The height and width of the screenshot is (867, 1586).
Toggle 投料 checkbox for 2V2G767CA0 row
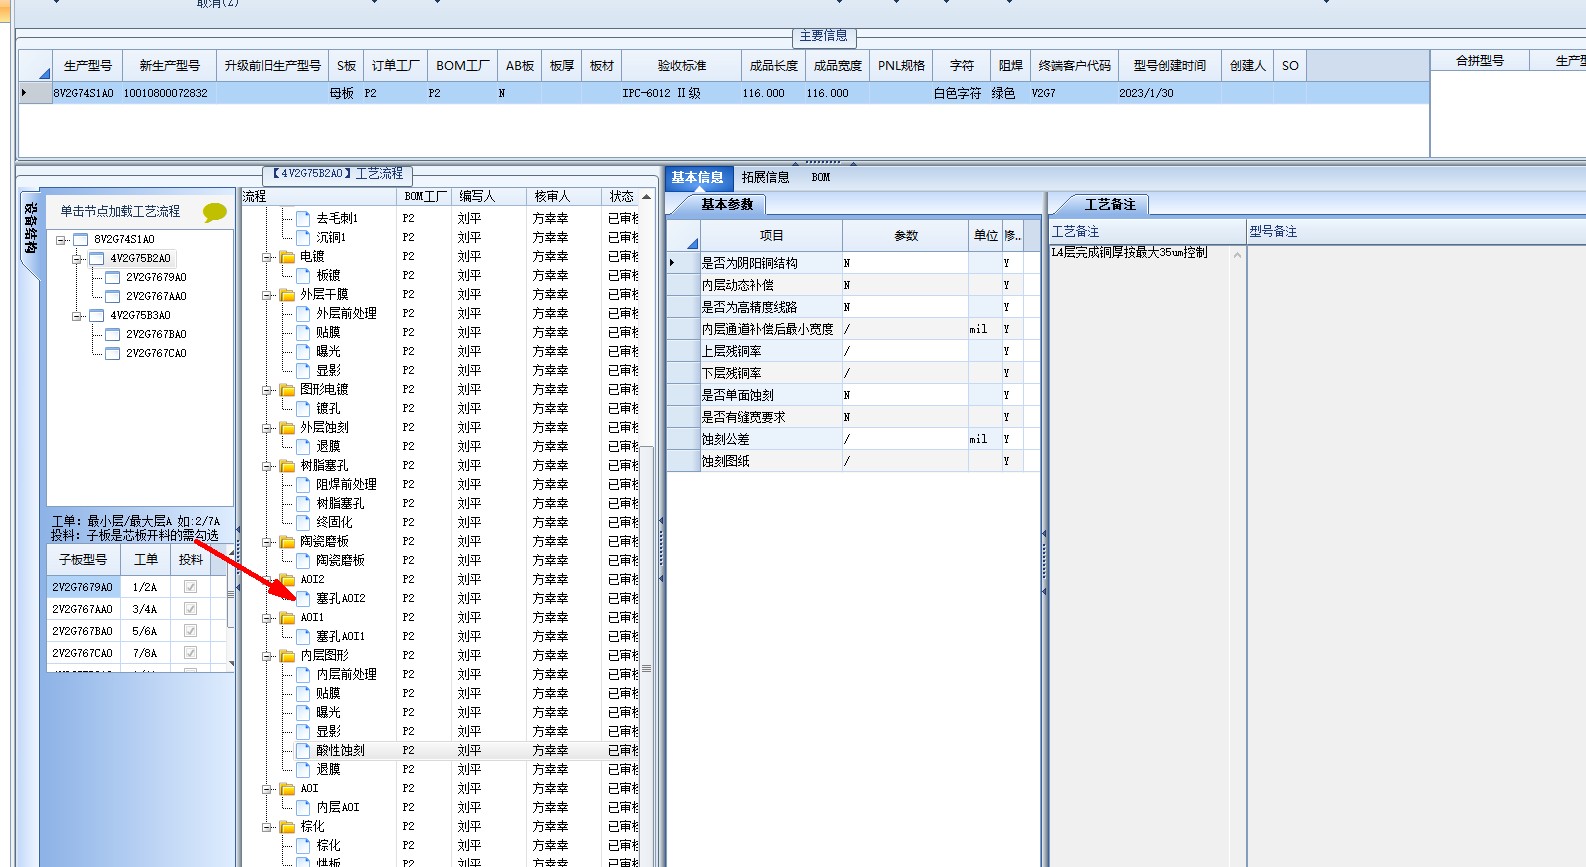(x=190, y=653)
